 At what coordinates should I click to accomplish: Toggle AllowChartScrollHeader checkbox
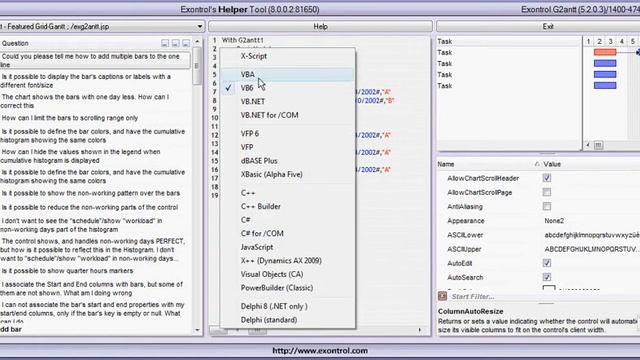point(547,178)
